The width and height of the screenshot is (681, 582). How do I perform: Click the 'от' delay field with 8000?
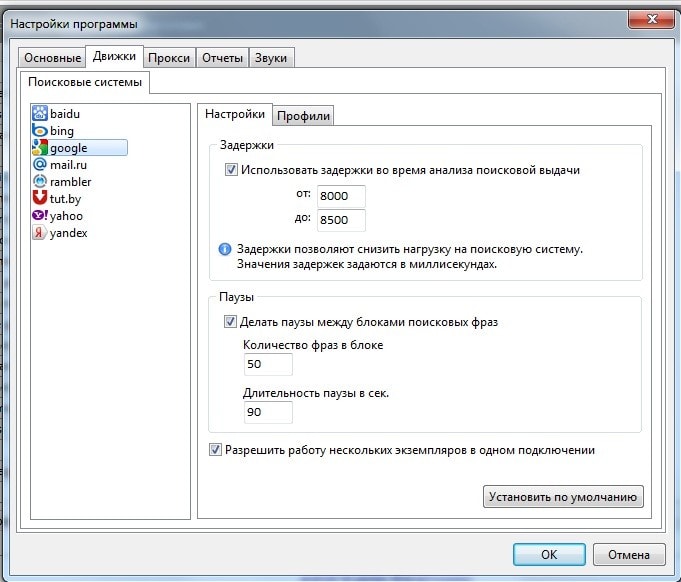[x=341, y=197]
